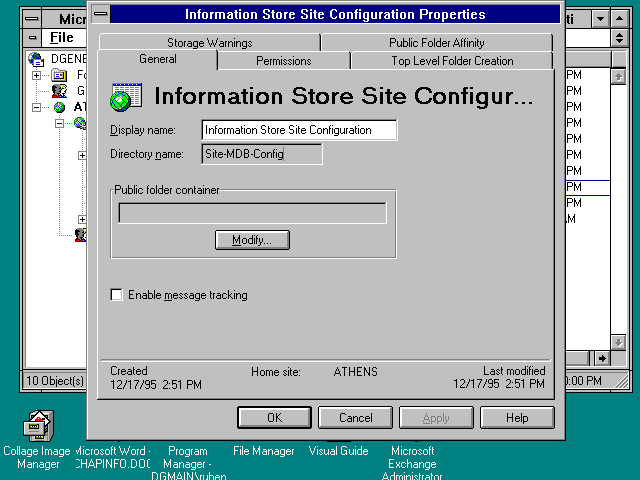The height and width of the screenshot is (480, 640).
Task: Click the Modify... button
Action: (252, 240)
